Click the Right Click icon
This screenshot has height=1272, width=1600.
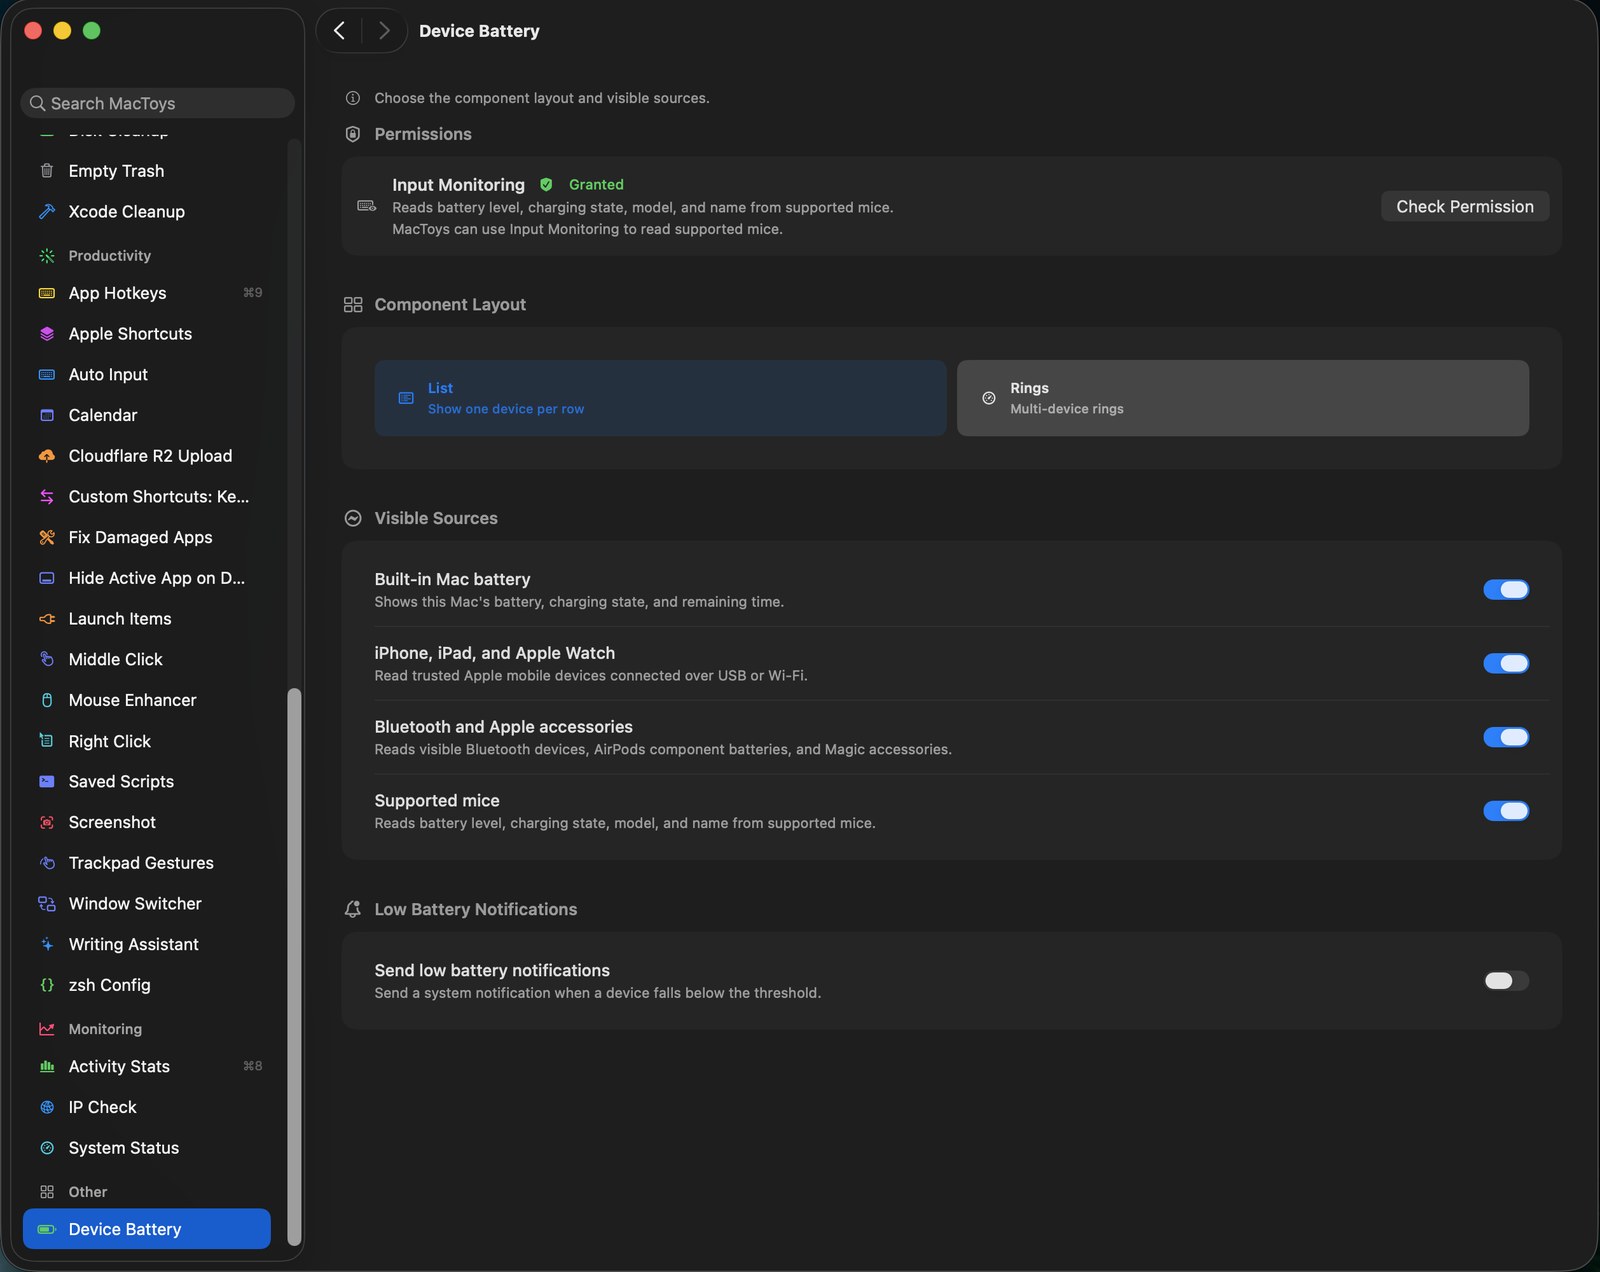[47, 741]
